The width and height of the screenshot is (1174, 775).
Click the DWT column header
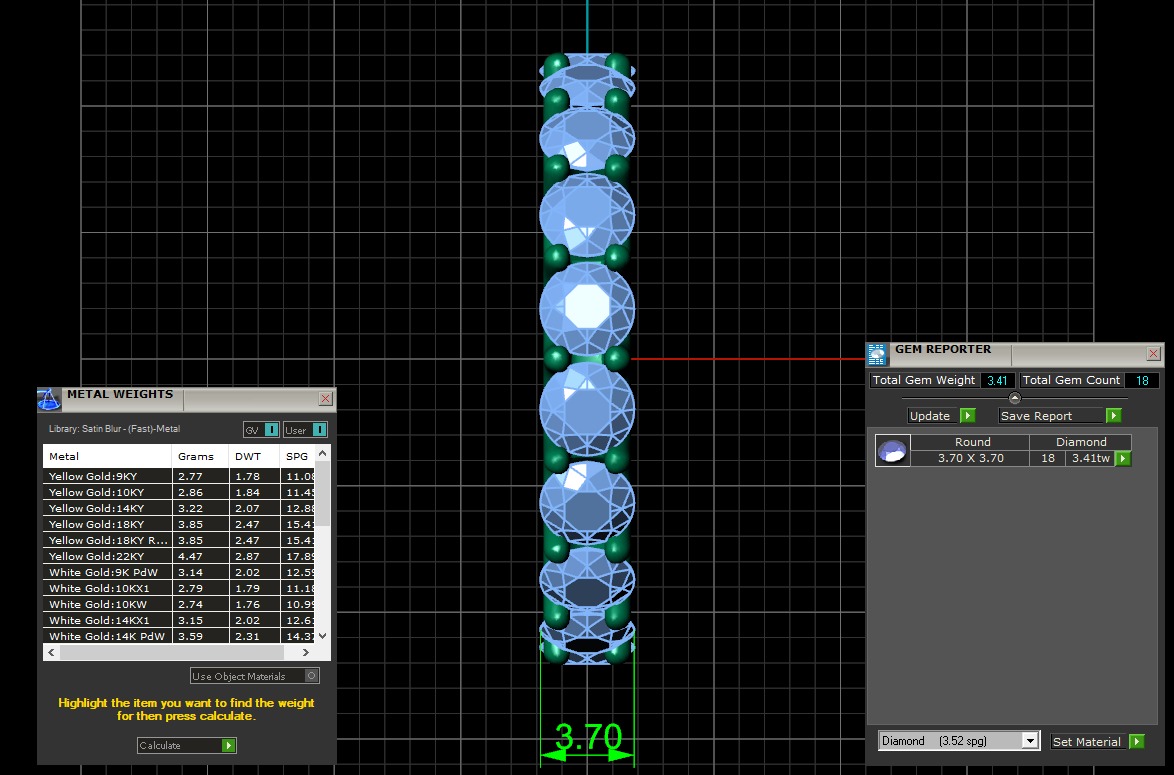pos(255,456)
